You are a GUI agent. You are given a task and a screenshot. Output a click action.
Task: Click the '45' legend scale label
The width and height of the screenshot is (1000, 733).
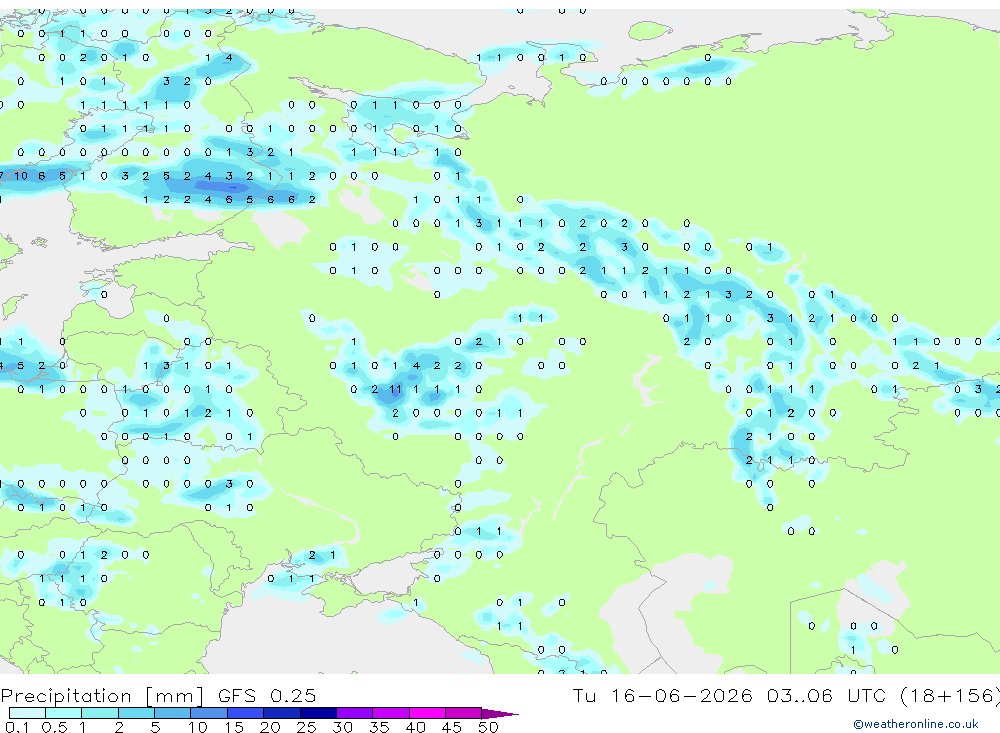pos(452,727)
